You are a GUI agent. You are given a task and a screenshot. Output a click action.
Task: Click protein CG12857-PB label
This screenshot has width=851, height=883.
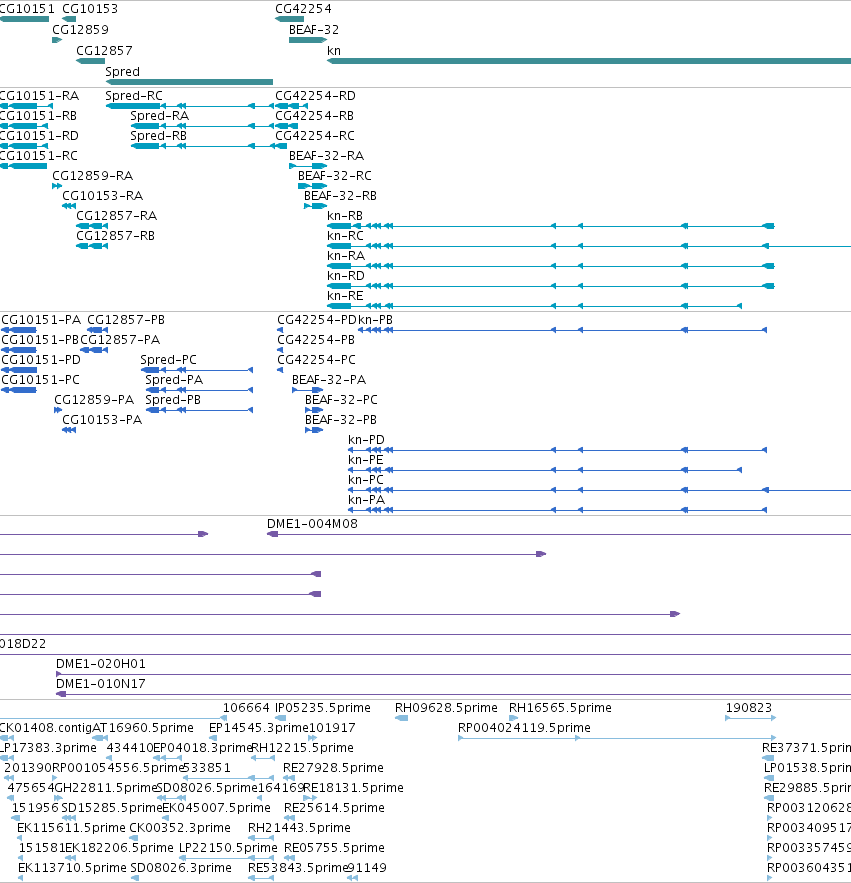point(126,320)
